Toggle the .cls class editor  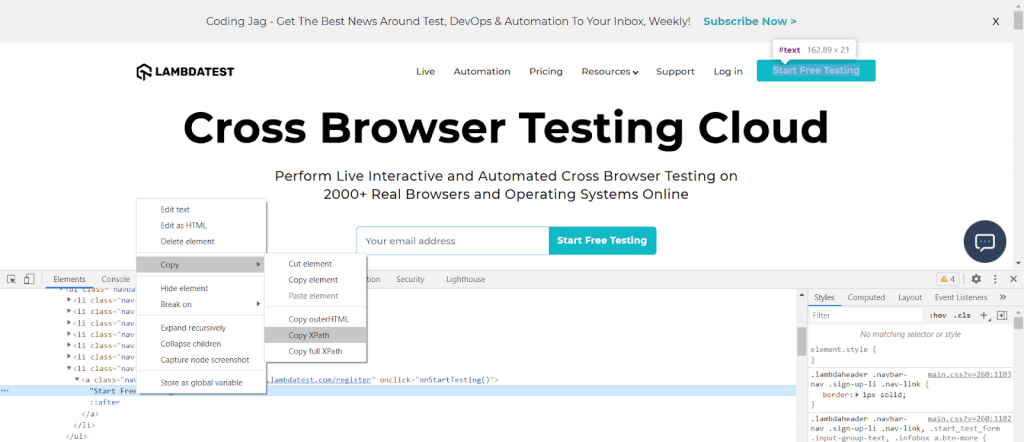(x=963, y=315)
